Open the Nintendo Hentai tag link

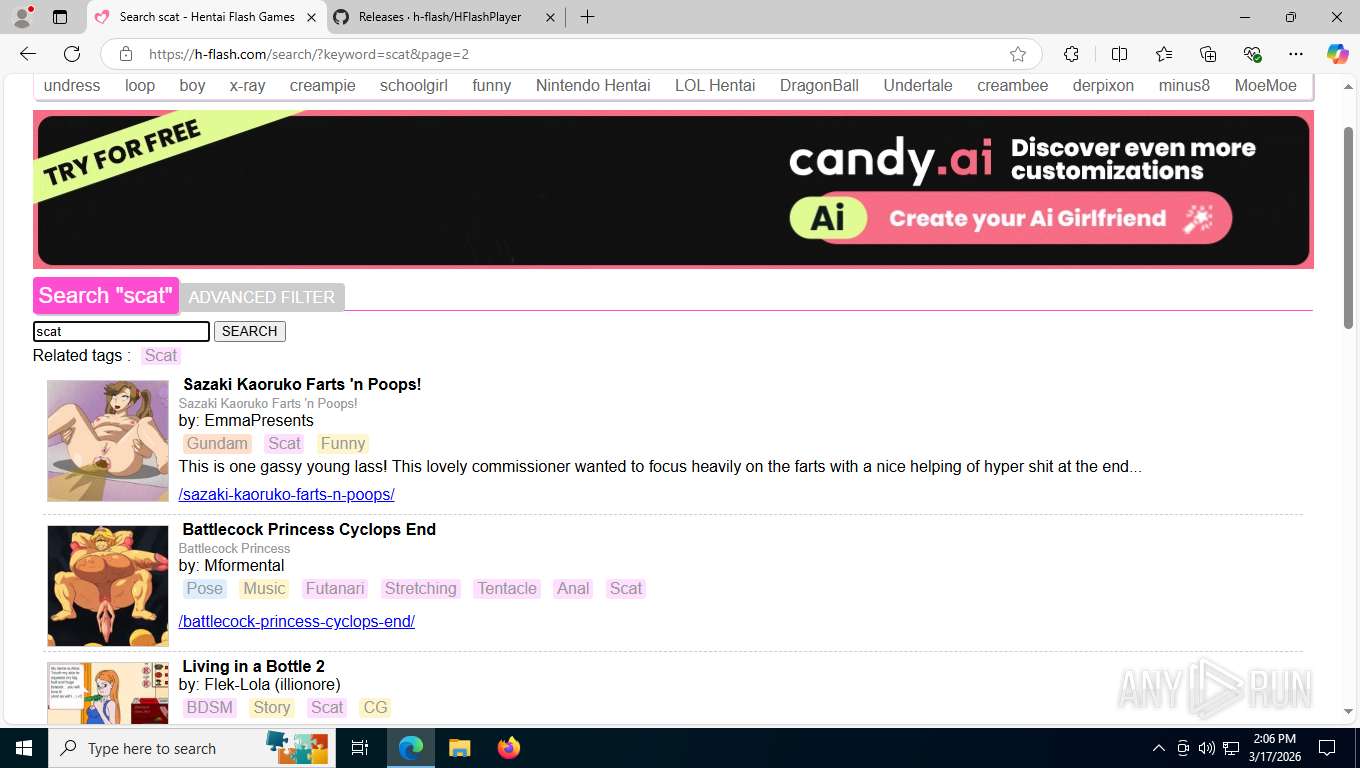click(593, 86)
